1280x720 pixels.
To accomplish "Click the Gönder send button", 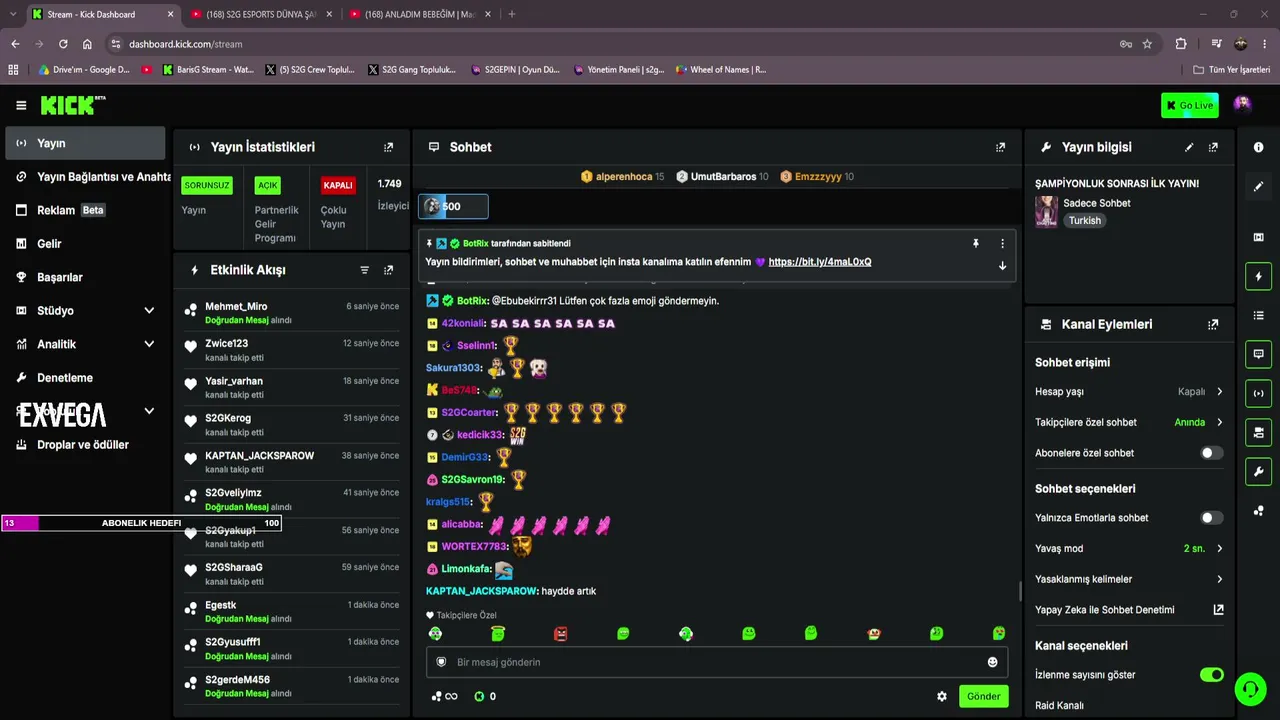I will 983,696.
